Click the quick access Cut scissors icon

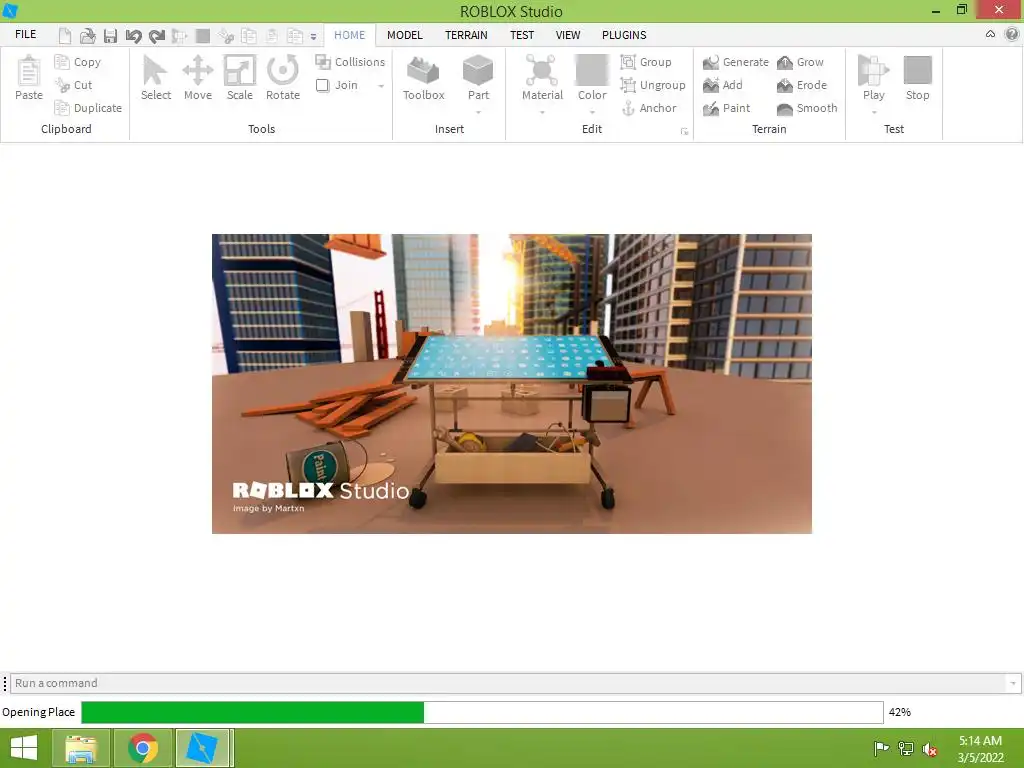(226, 35)
